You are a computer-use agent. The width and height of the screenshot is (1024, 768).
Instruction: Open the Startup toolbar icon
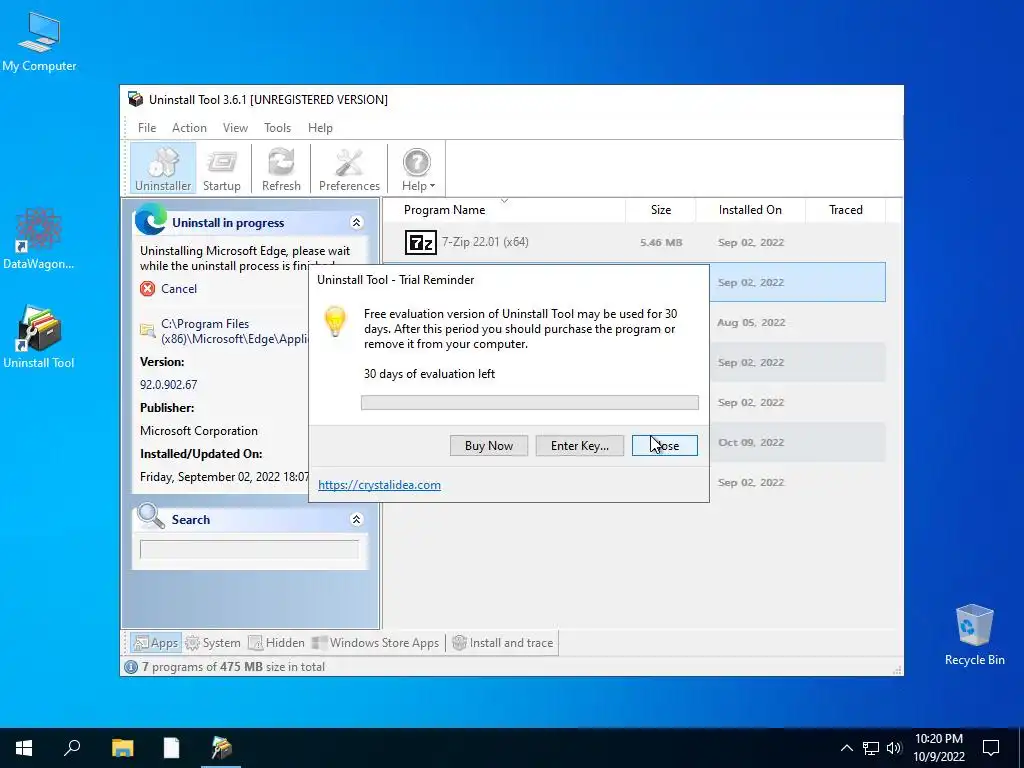(x=221, y=169)
